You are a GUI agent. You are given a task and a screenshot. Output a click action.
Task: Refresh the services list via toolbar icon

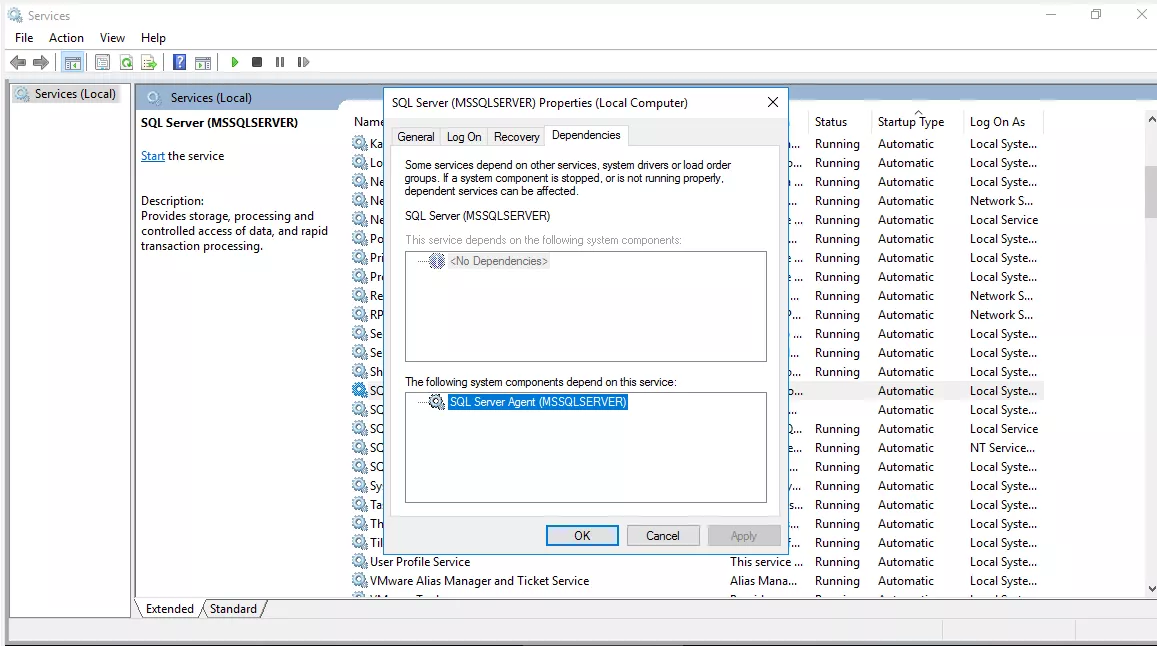point(126,63)
